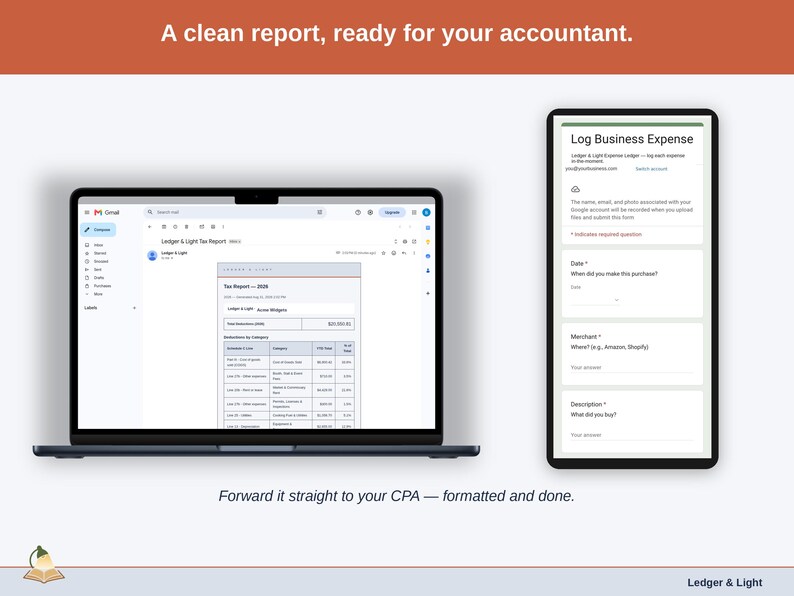This screenshot has height=596, width=794.
Task: Click the Ledger & Light lamp-and-book logo
Action: [x=44, y=565]
